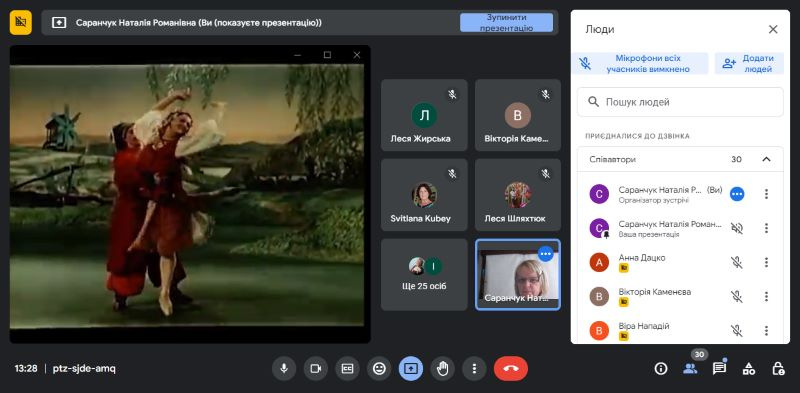Click the mute-all microphone icon in Люди panel
The image size is (800, 393).
(x=585, y=64)
